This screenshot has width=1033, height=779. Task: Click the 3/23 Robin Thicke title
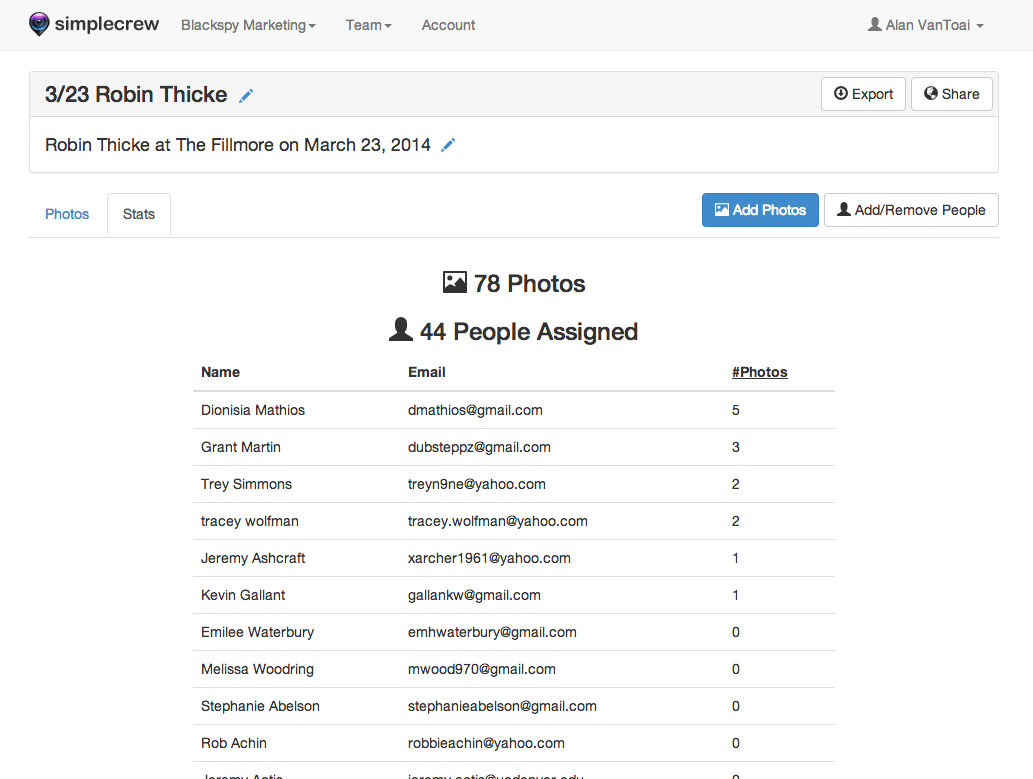click(136, 94)
